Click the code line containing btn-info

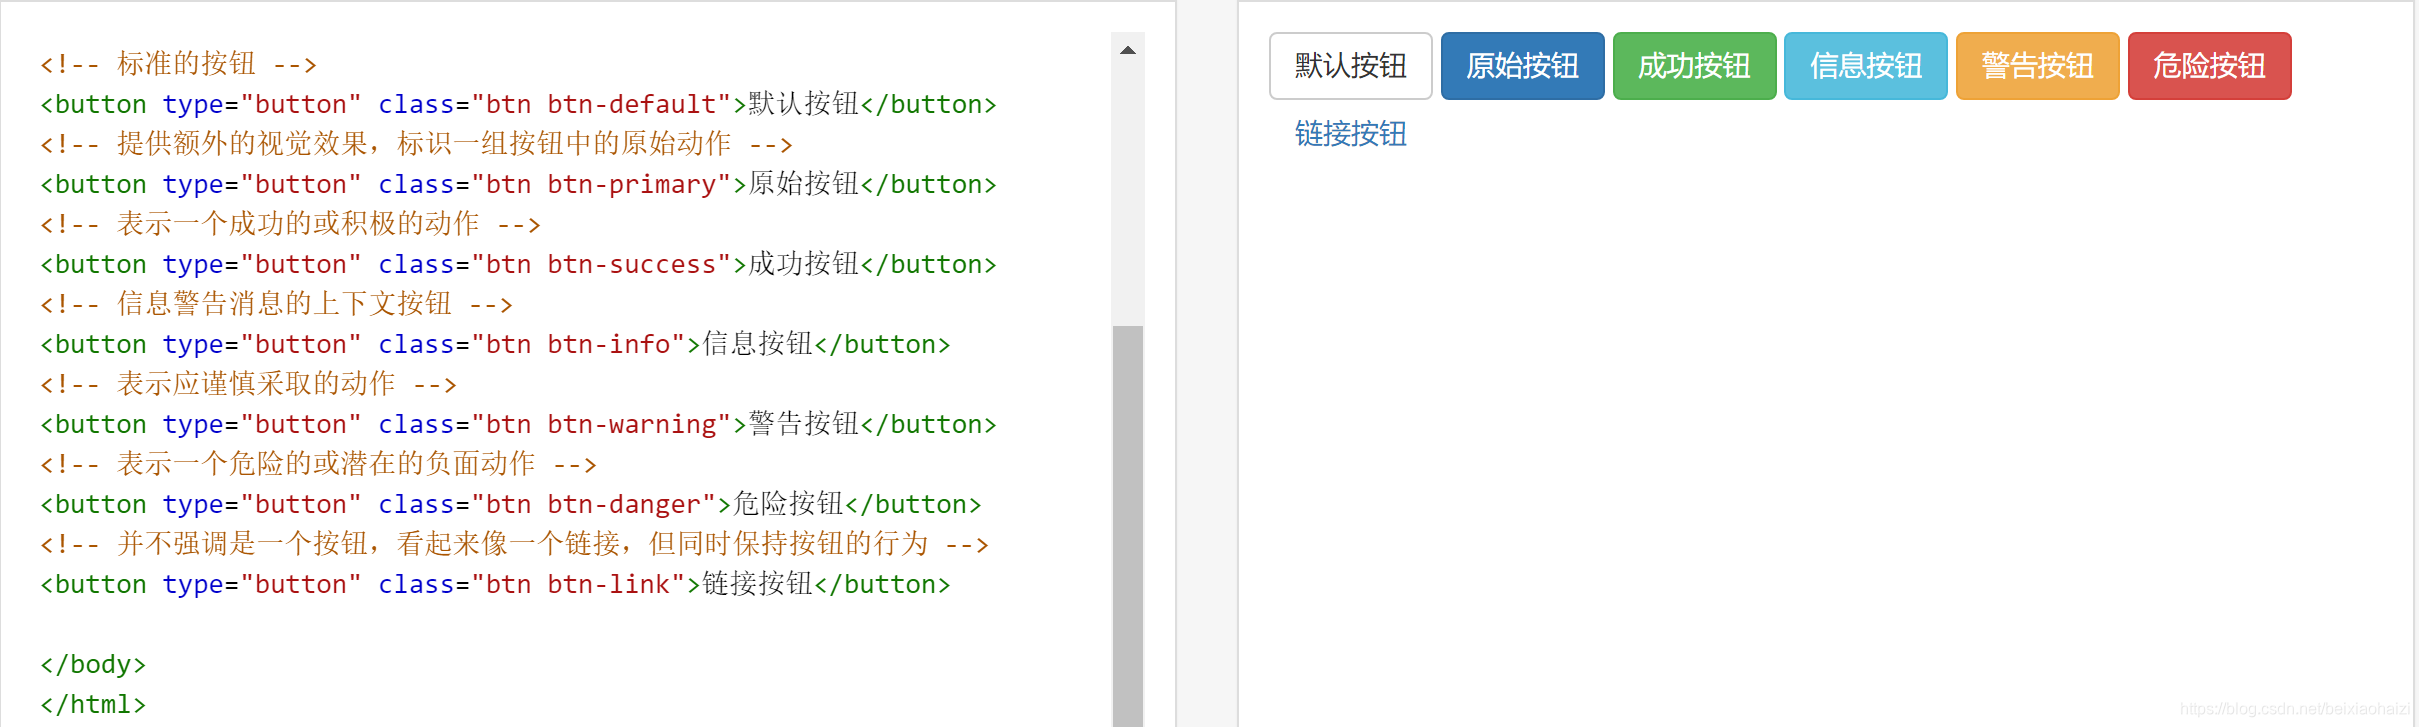(495, 344)
